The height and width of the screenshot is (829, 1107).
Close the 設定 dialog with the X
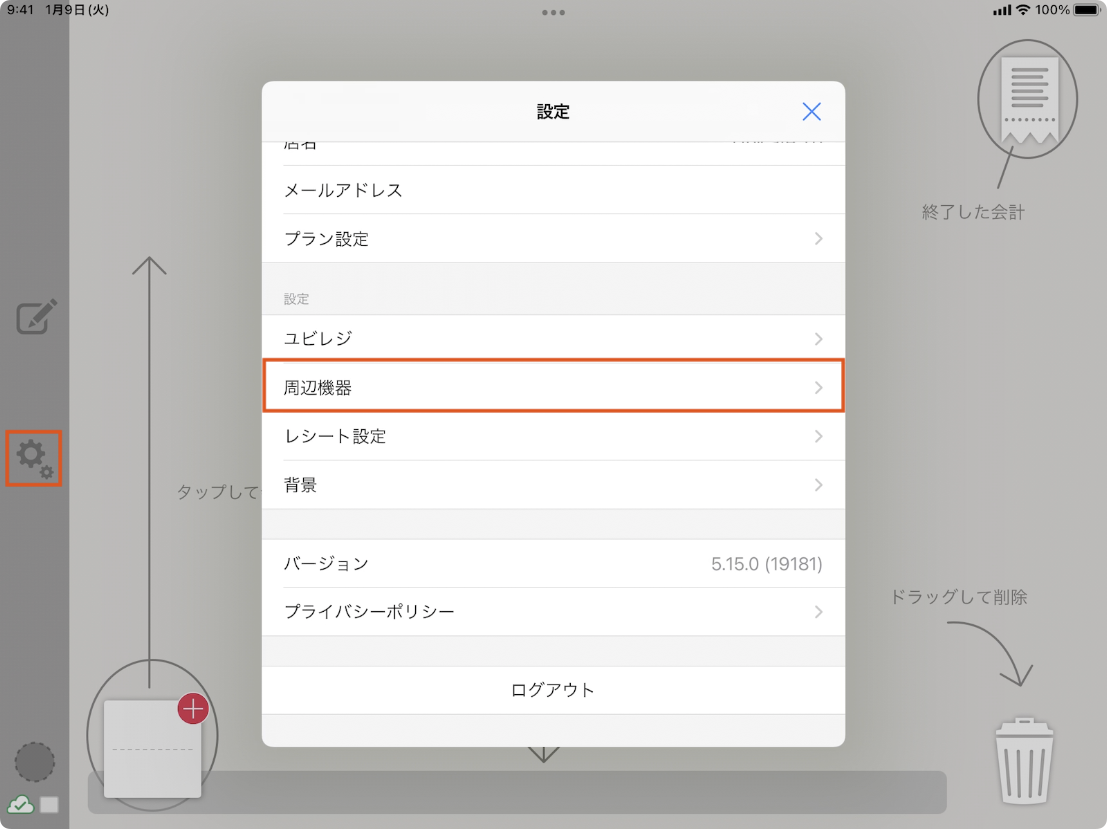pos(811,112)
